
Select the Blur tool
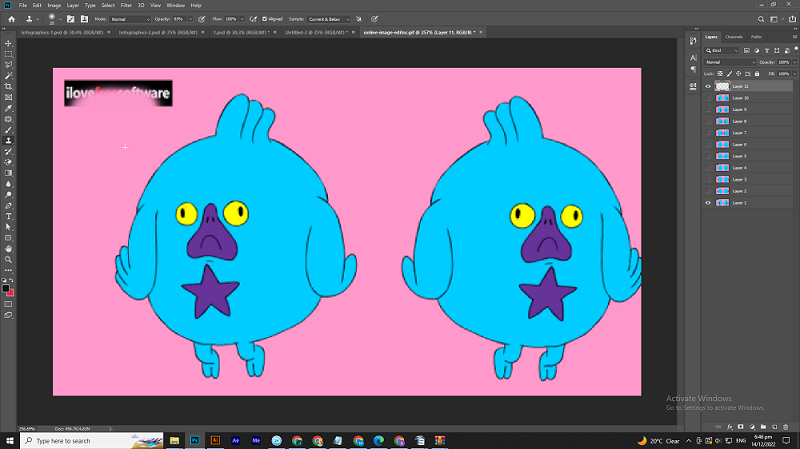8,184
